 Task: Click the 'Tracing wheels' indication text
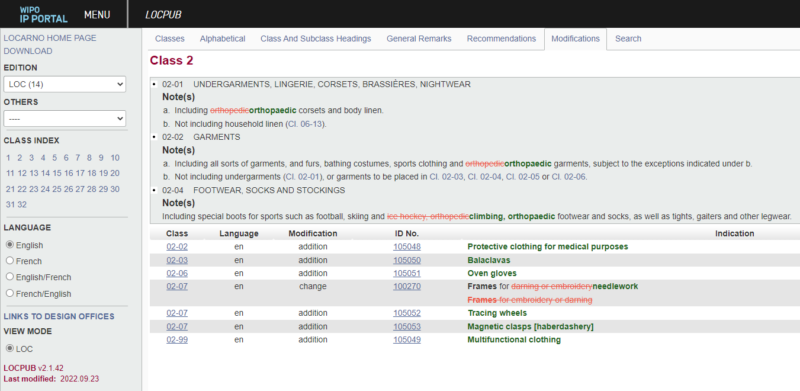[x=497, y=313]
